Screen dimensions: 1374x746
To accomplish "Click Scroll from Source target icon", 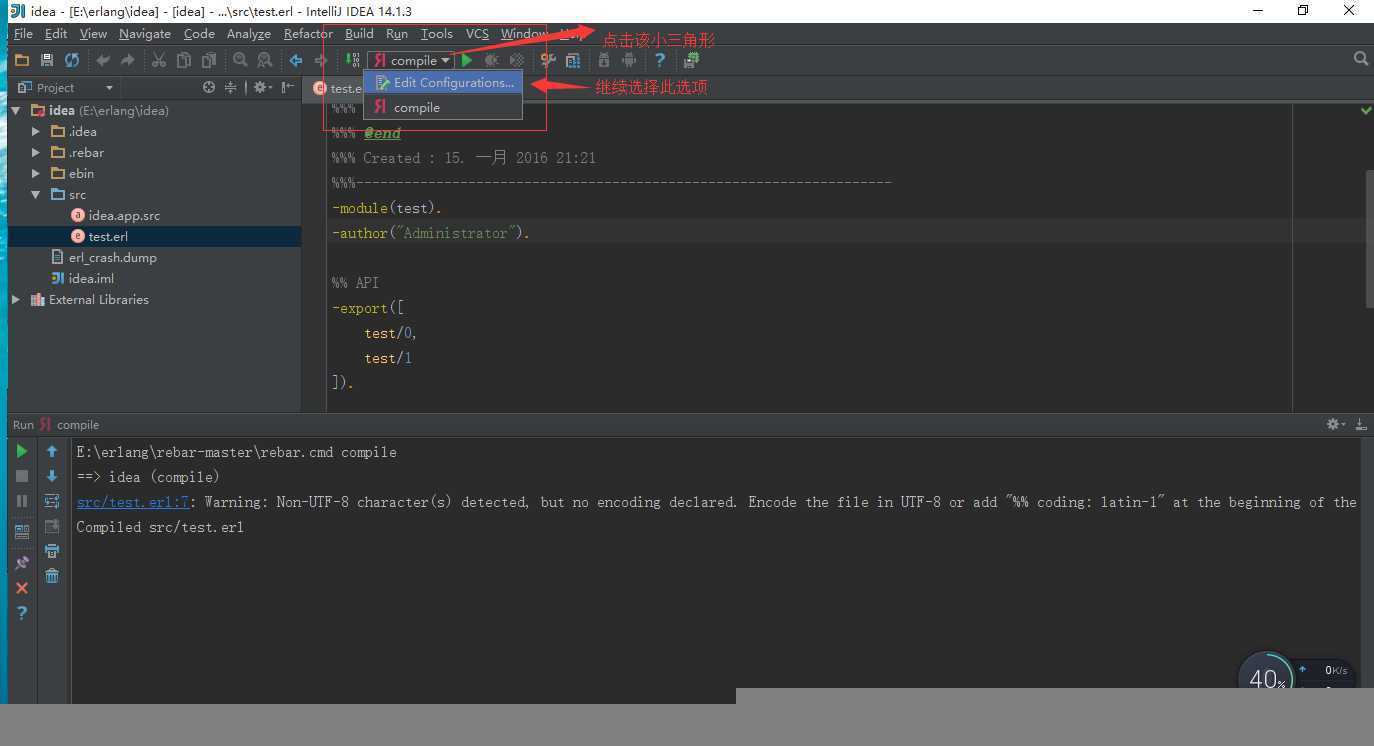I will click(209, 87).
